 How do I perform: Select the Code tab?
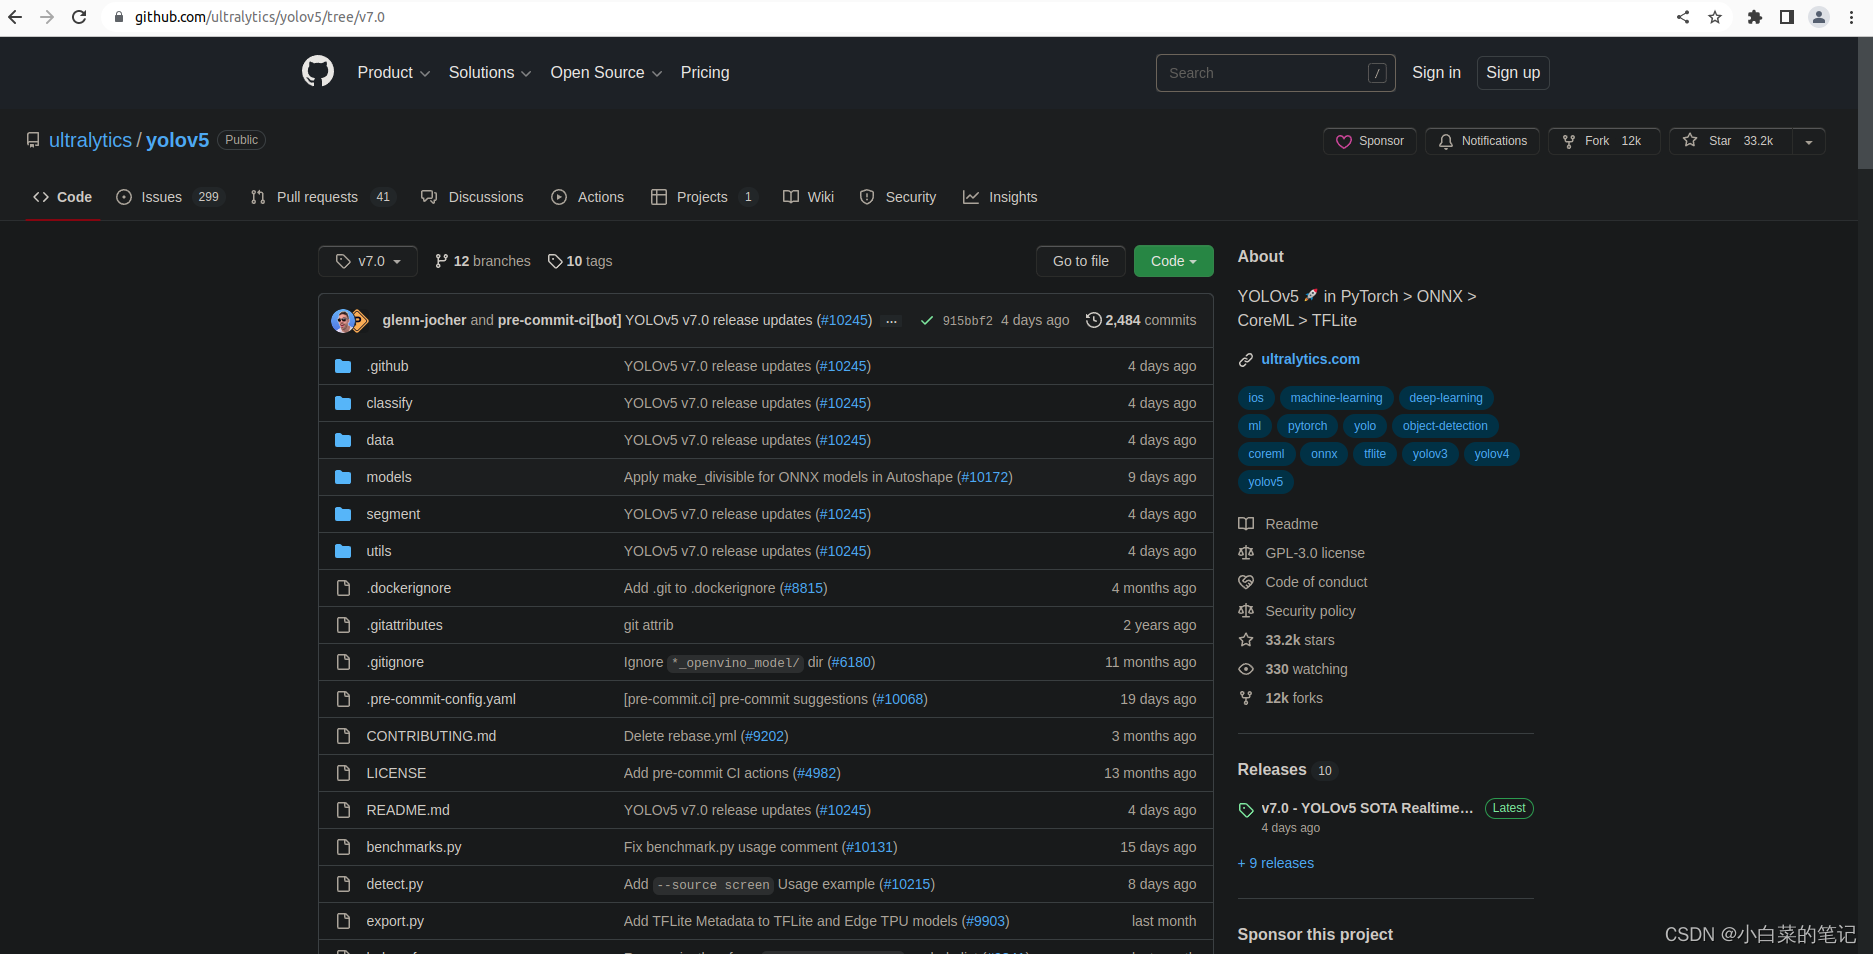click(62, 197)
